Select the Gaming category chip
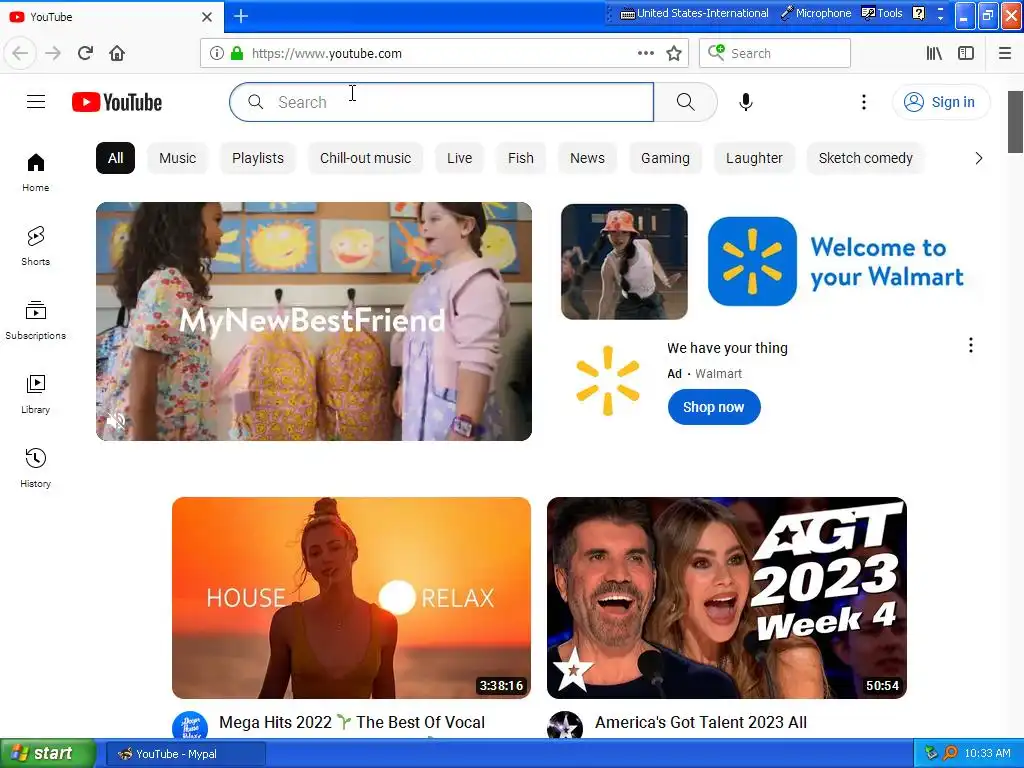1024x768 pixels. pos(665,158)
